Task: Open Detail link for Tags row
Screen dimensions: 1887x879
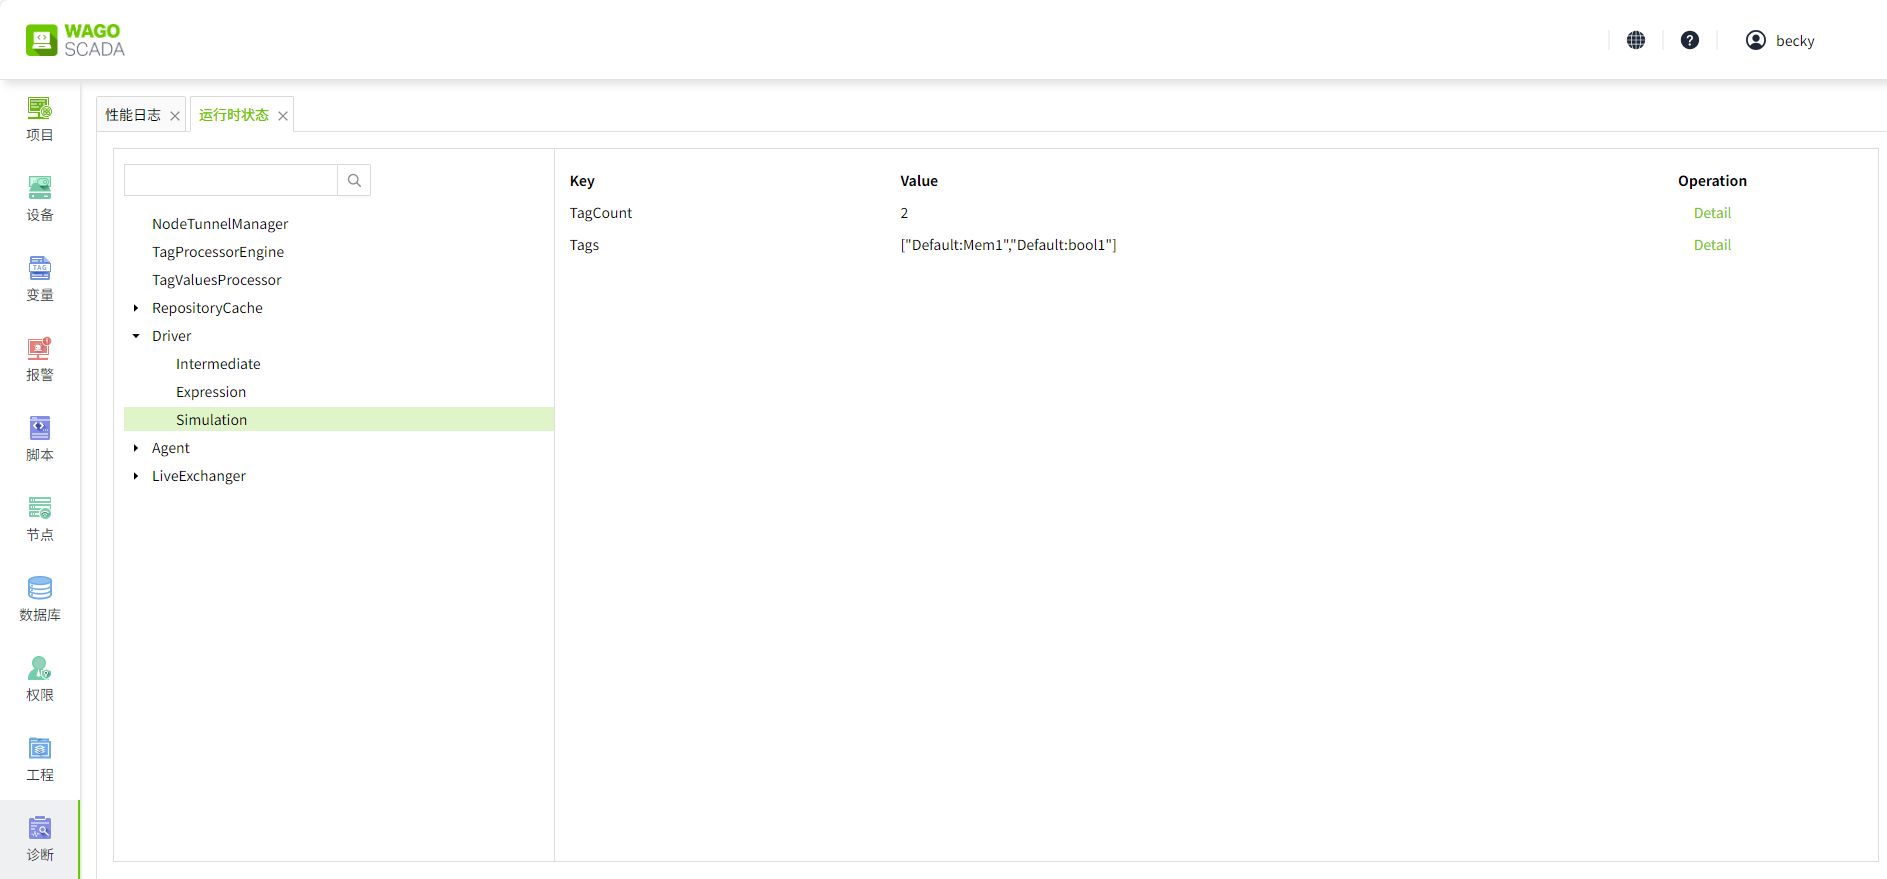Action: 1712,245
